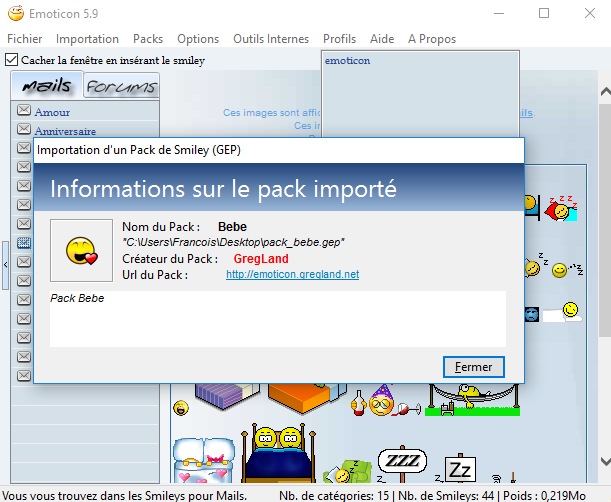Open the A Propos menu
The width and height of the screenshot is (611, 502).
pyautogui.click(x=432, y=39)
